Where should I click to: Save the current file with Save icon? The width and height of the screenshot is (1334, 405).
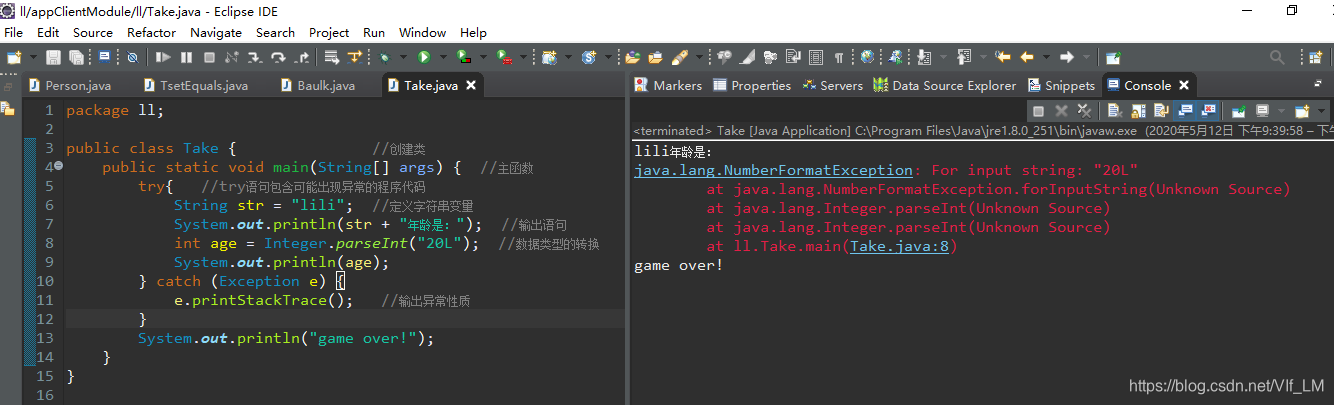[x=53, y=57]
